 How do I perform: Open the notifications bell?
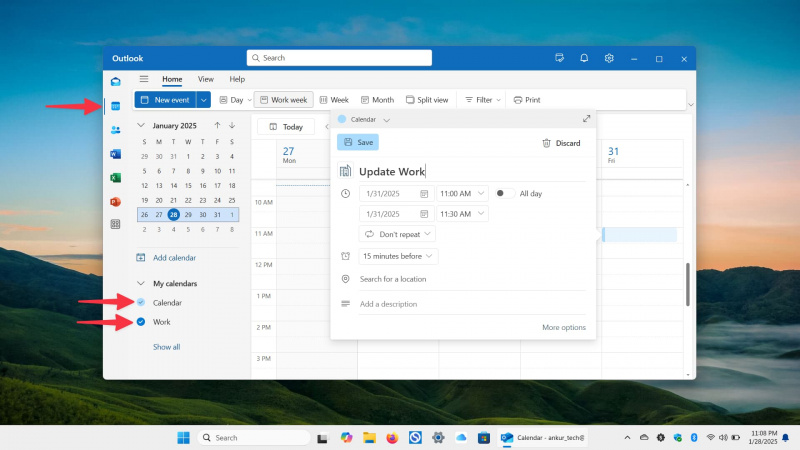584,58
